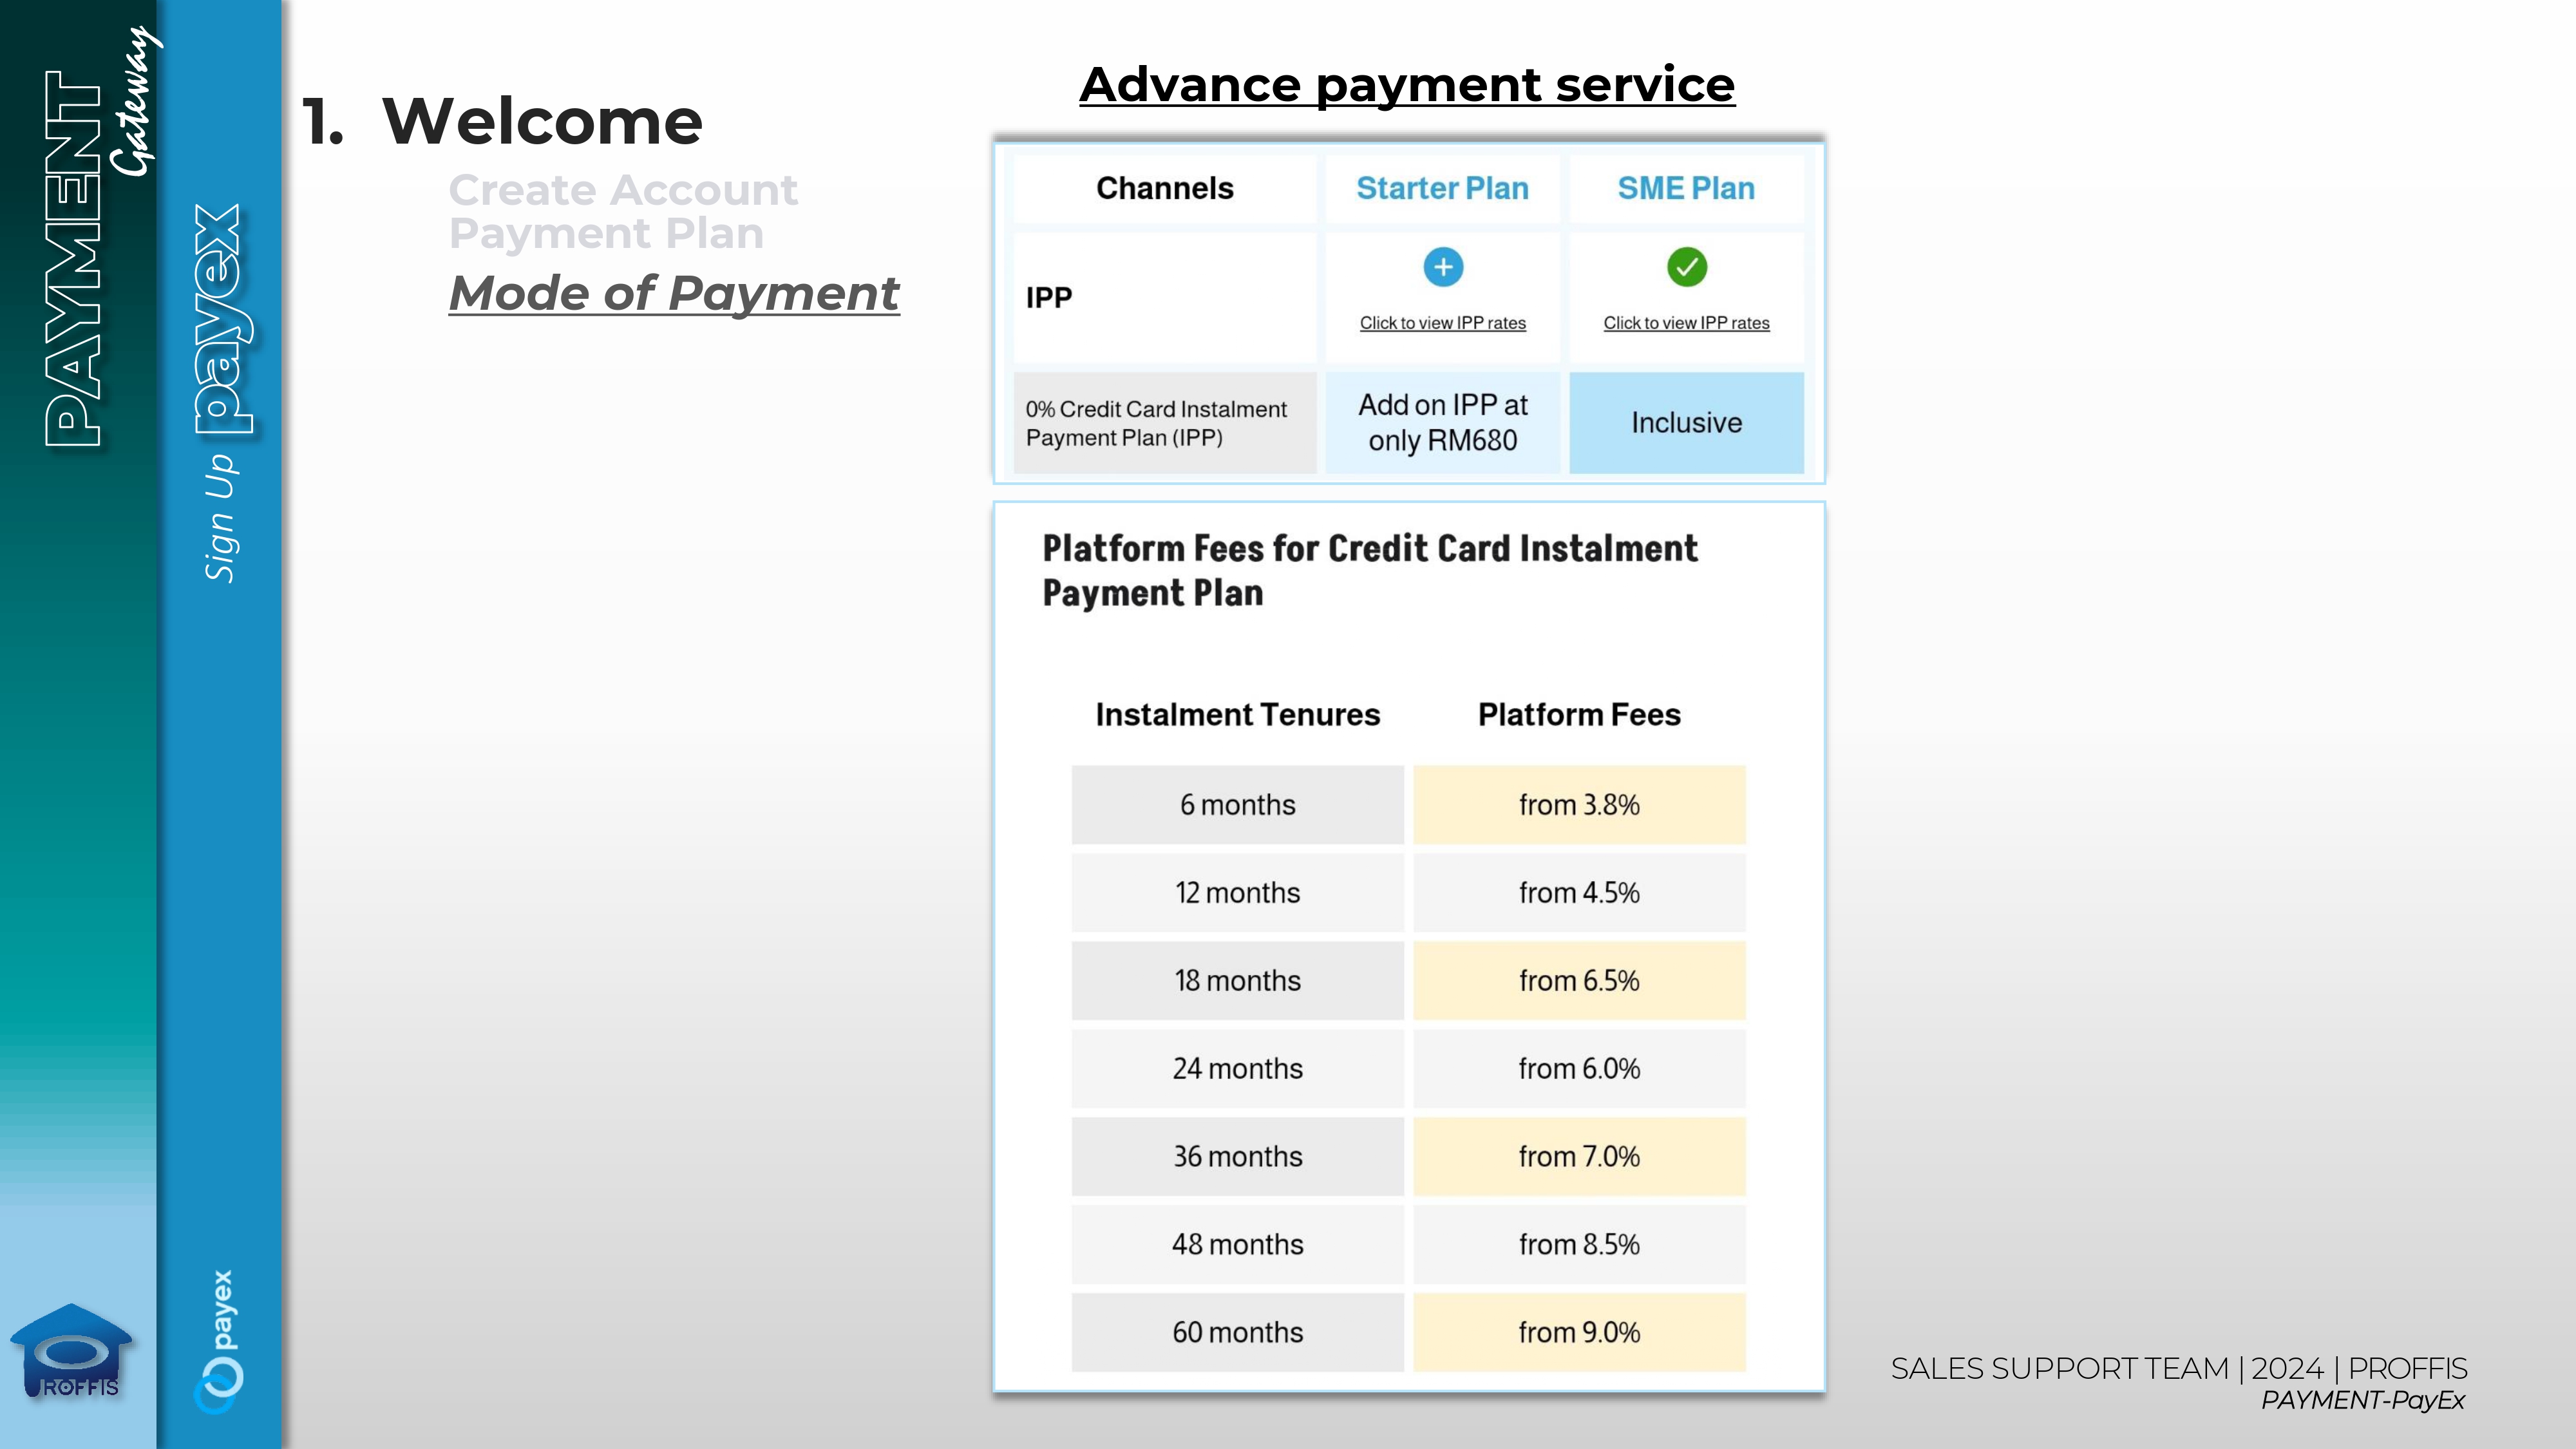
Task: Click the Payment Plan step text
Action: pyautogui.click(x=606, y=233)
